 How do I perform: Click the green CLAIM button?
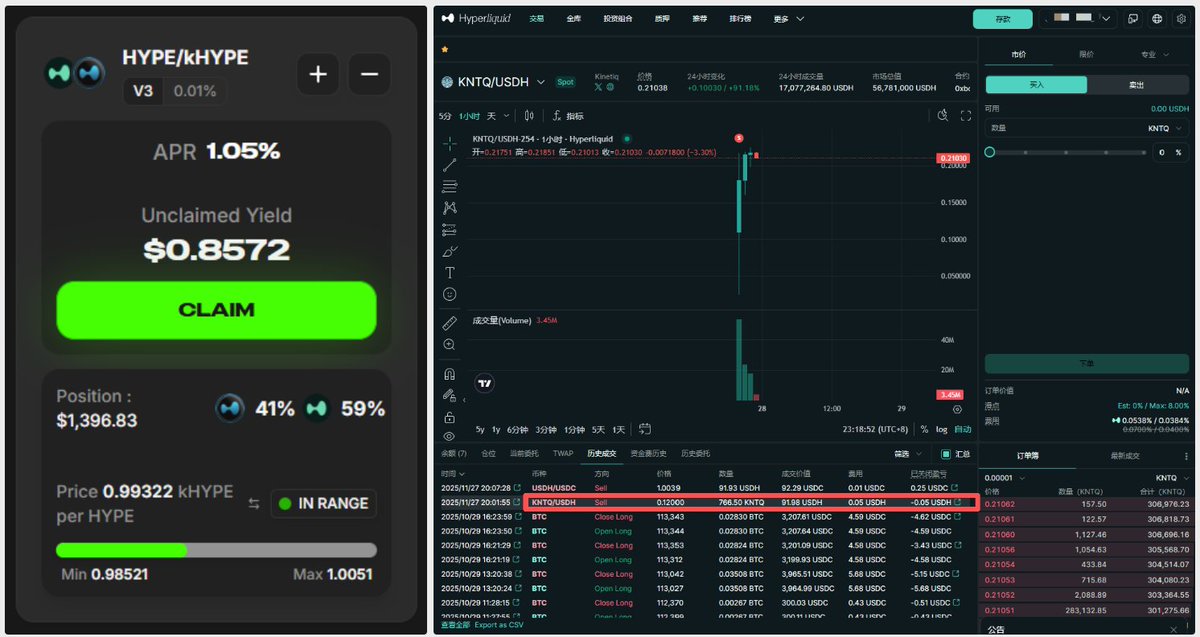click(x=216, y=310)
